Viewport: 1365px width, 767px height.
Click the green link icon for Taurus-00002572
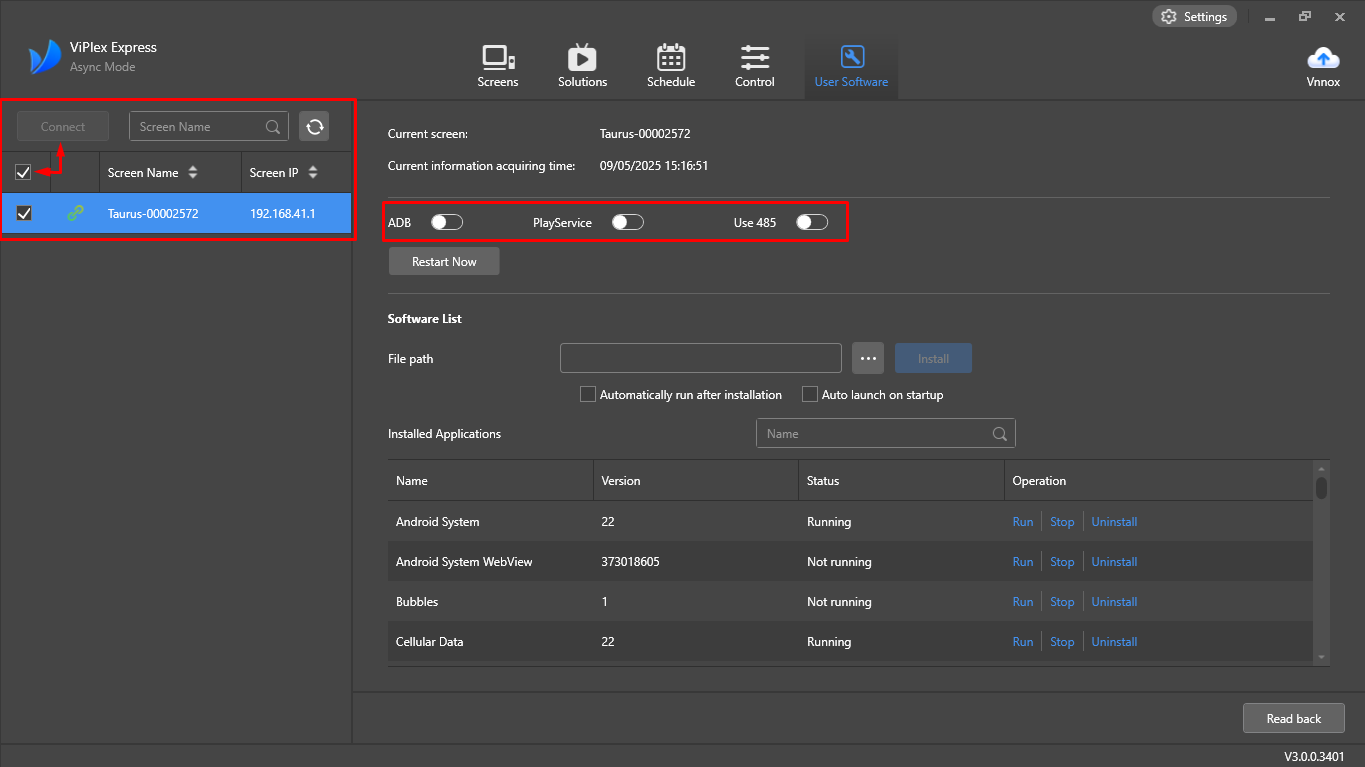click(x=75, y=213)
